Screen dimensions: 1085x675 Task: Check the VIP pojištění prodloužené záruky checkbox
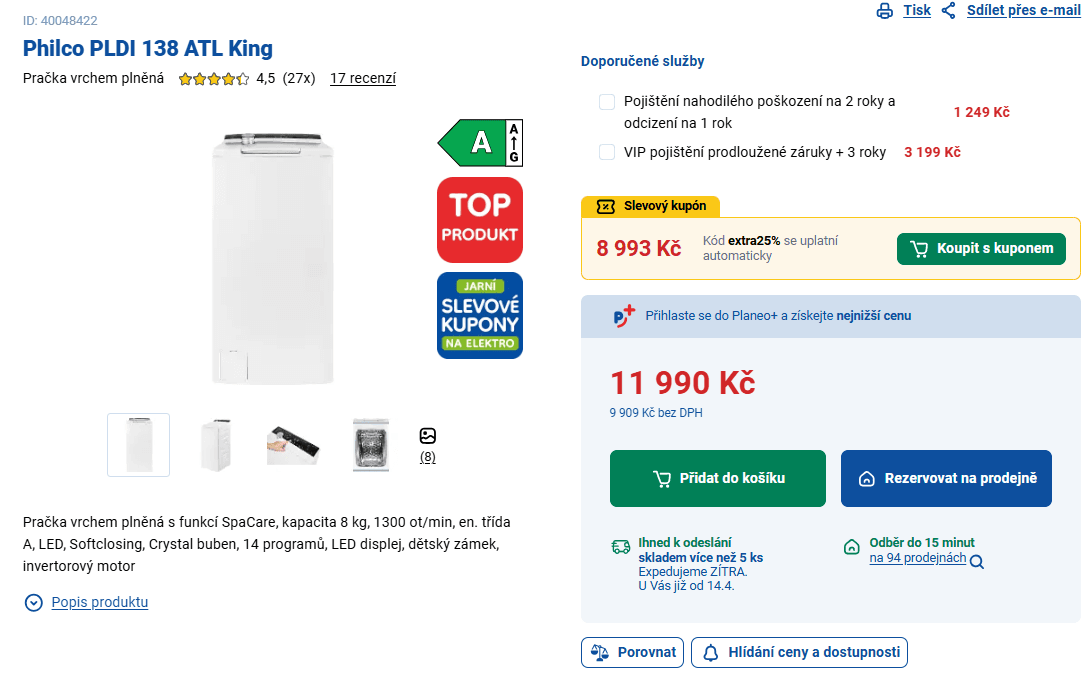point(606,152)
